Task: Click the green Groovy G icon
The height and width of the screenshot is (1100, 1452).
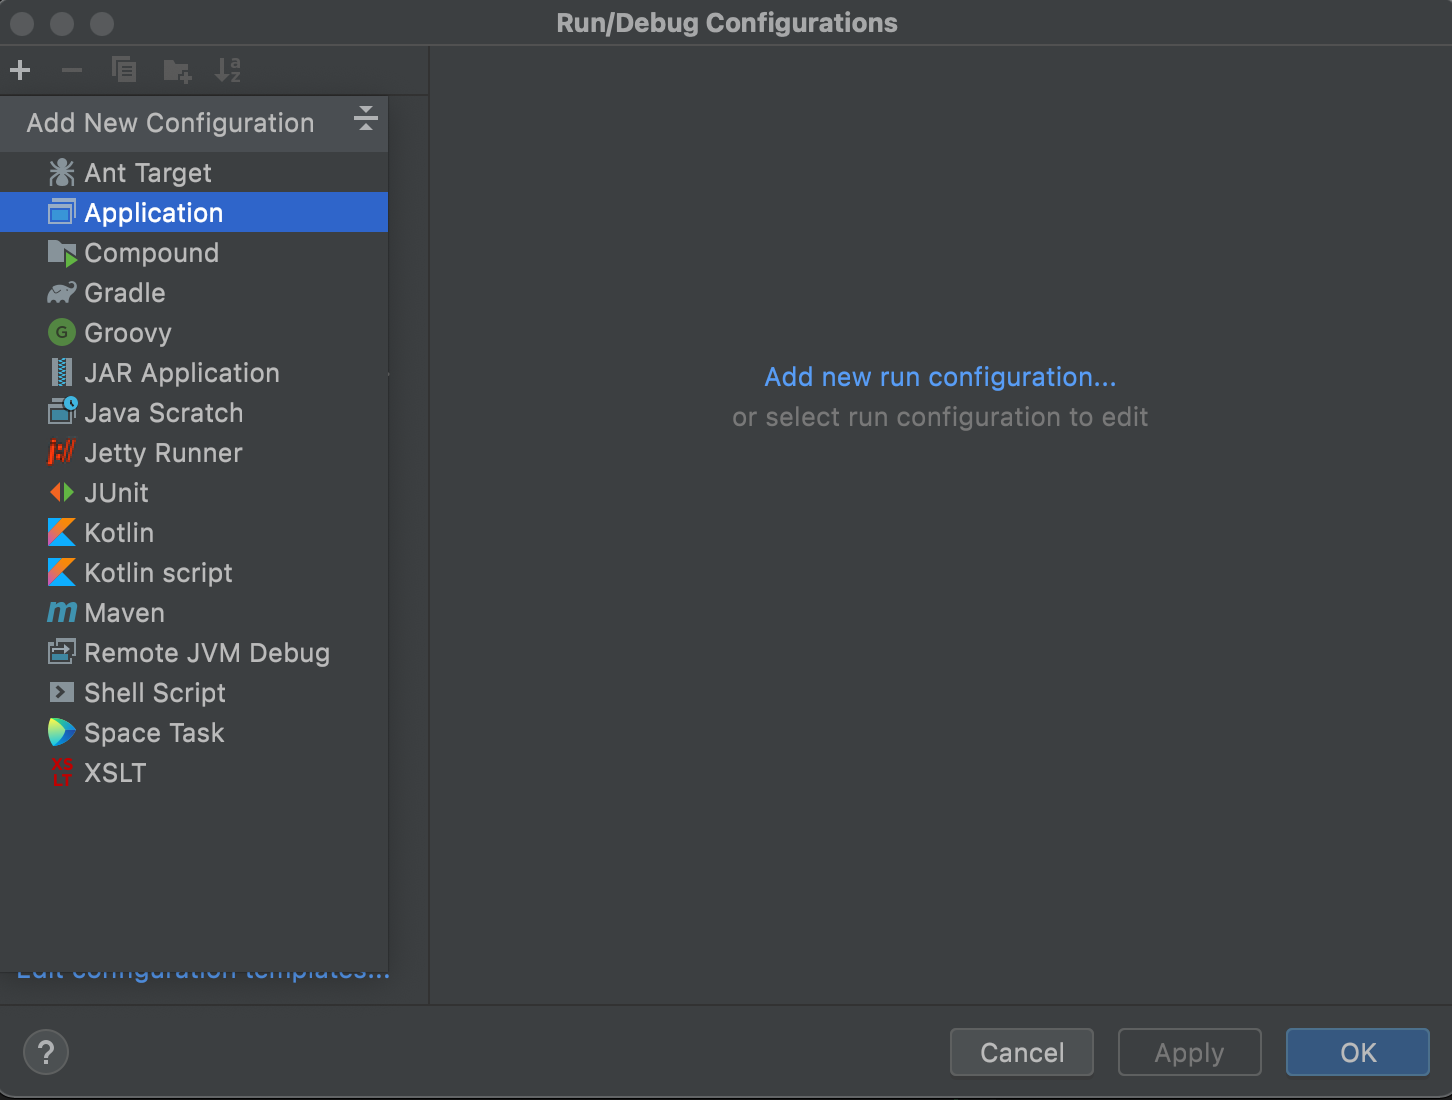Action: (x=62, y=332)
